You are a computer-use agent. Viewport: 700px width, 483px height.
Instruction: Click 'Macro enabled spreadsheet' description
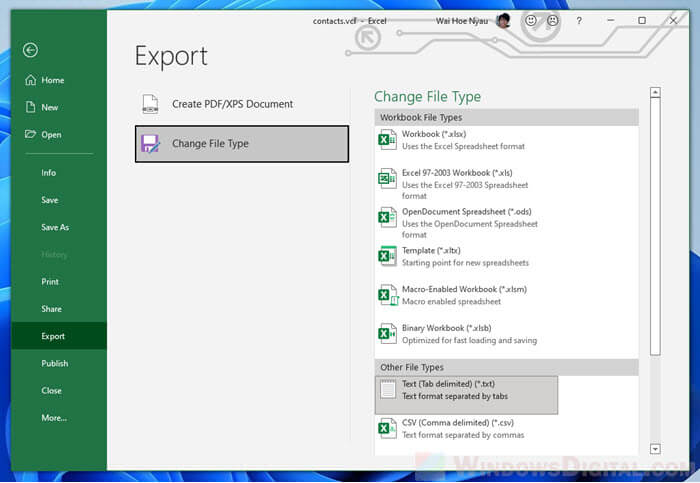(451, 301)
